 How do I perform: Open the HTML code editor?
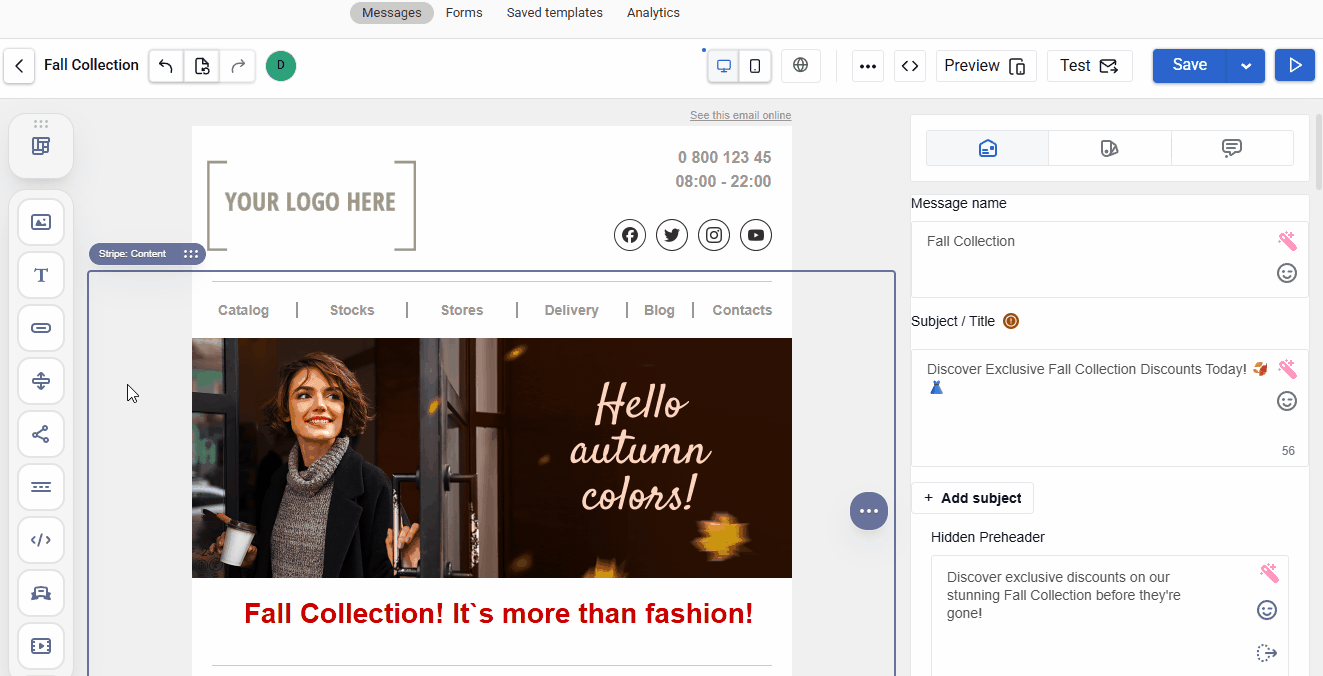point(910,66)
